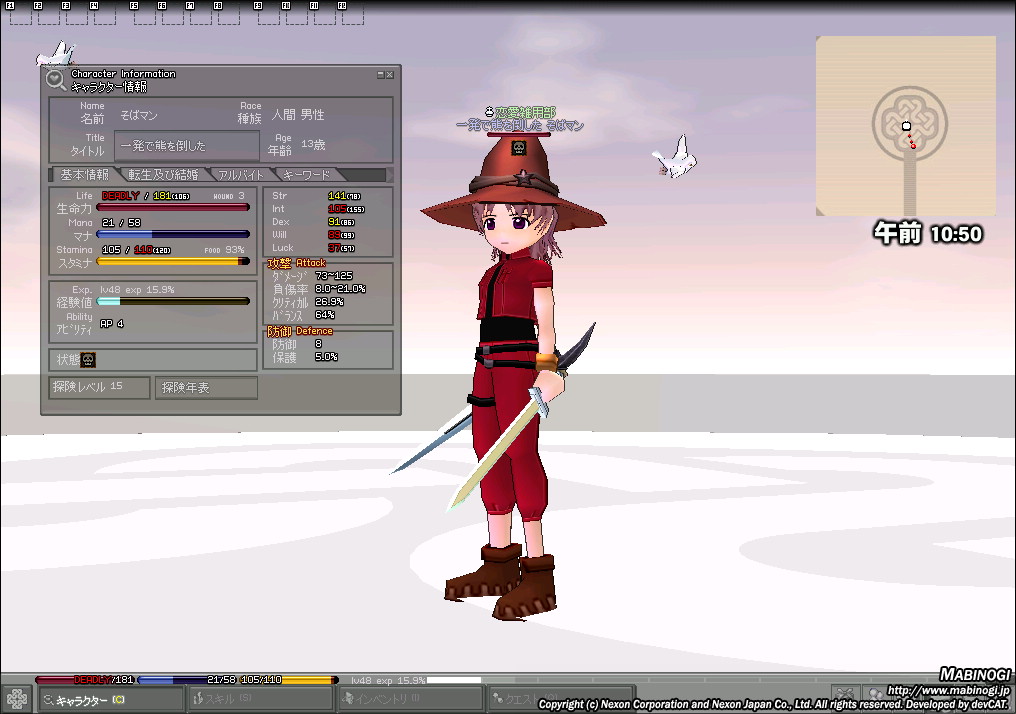Click the balance value 64%
1016x714 pixels.
[x=325, y=314]
